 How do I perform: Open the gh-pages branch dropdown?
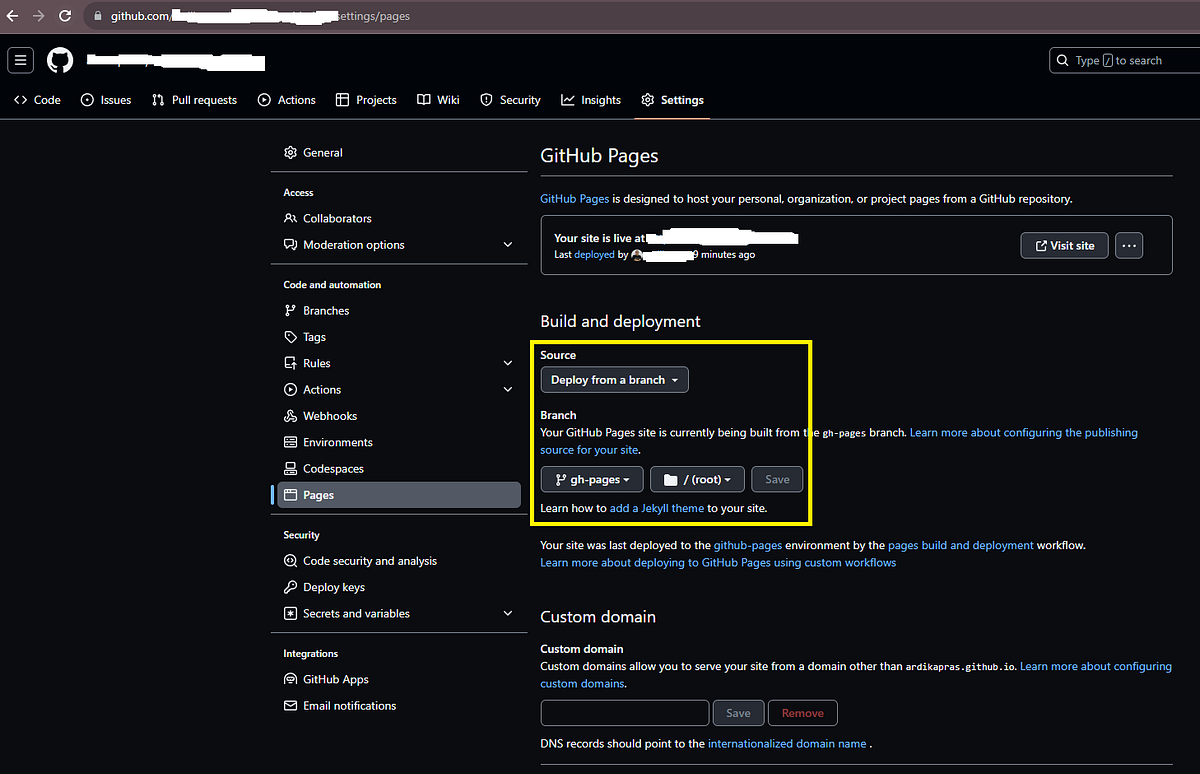592,480
